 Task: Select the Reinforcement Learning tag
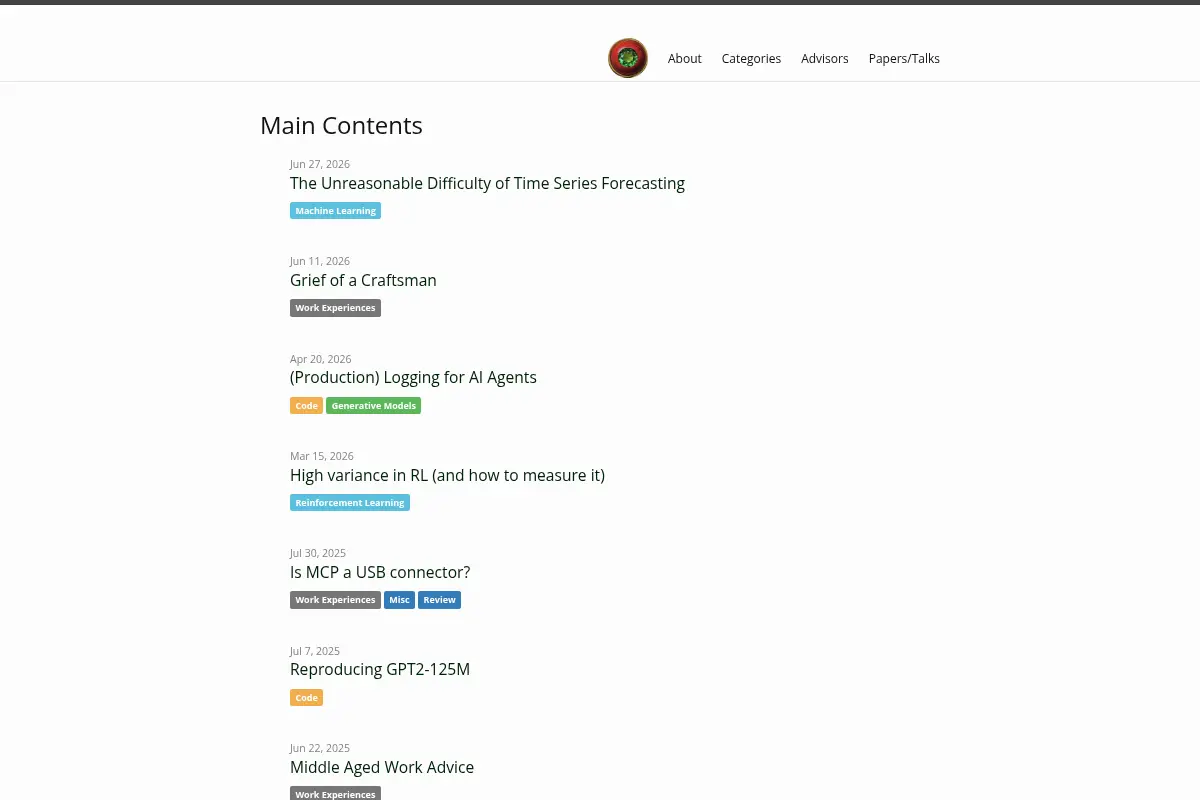(x=350, y=503)
